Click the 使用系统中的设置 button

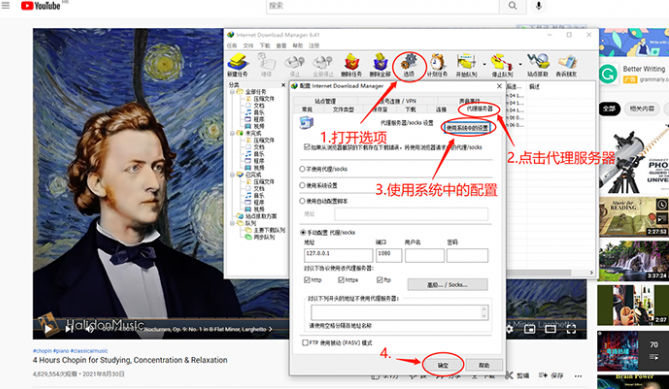[468, 128]
